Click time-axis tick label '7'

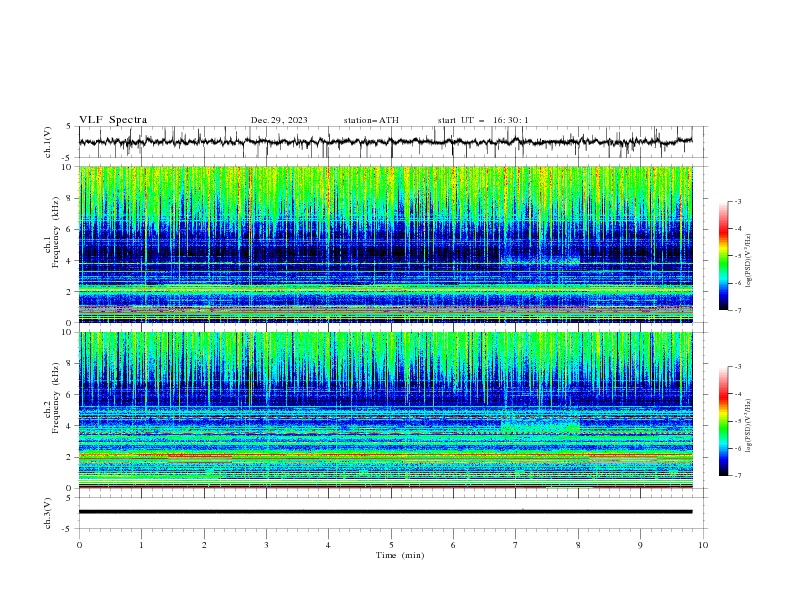[516, 545]
